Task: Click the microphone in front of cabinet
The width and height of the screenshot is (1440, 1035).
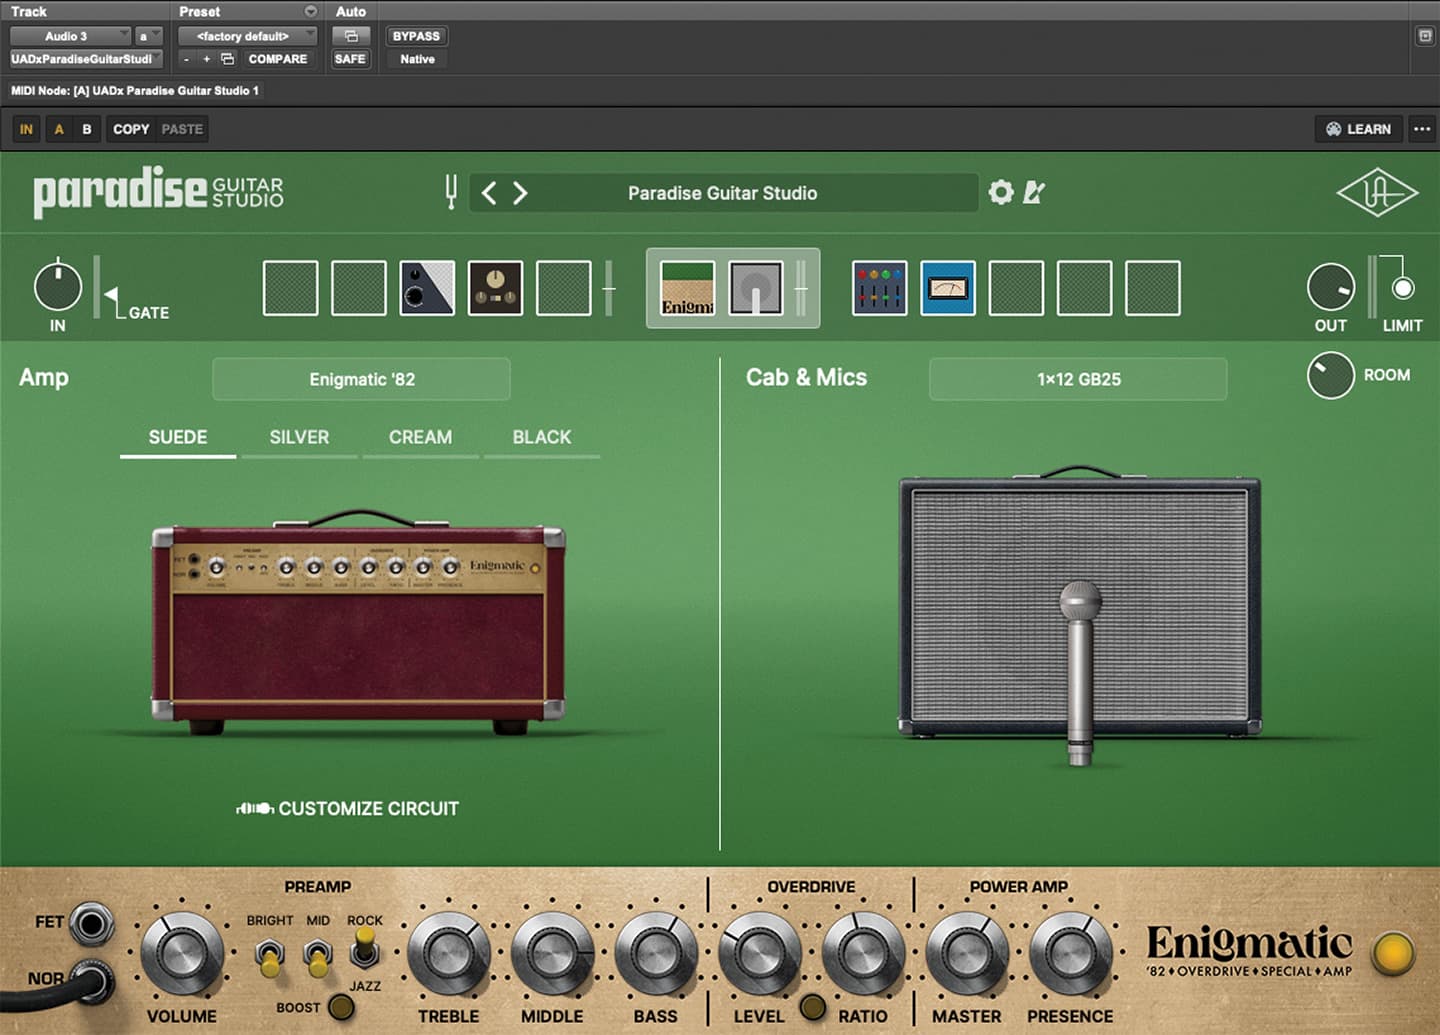Action: tap(1080, 672)
